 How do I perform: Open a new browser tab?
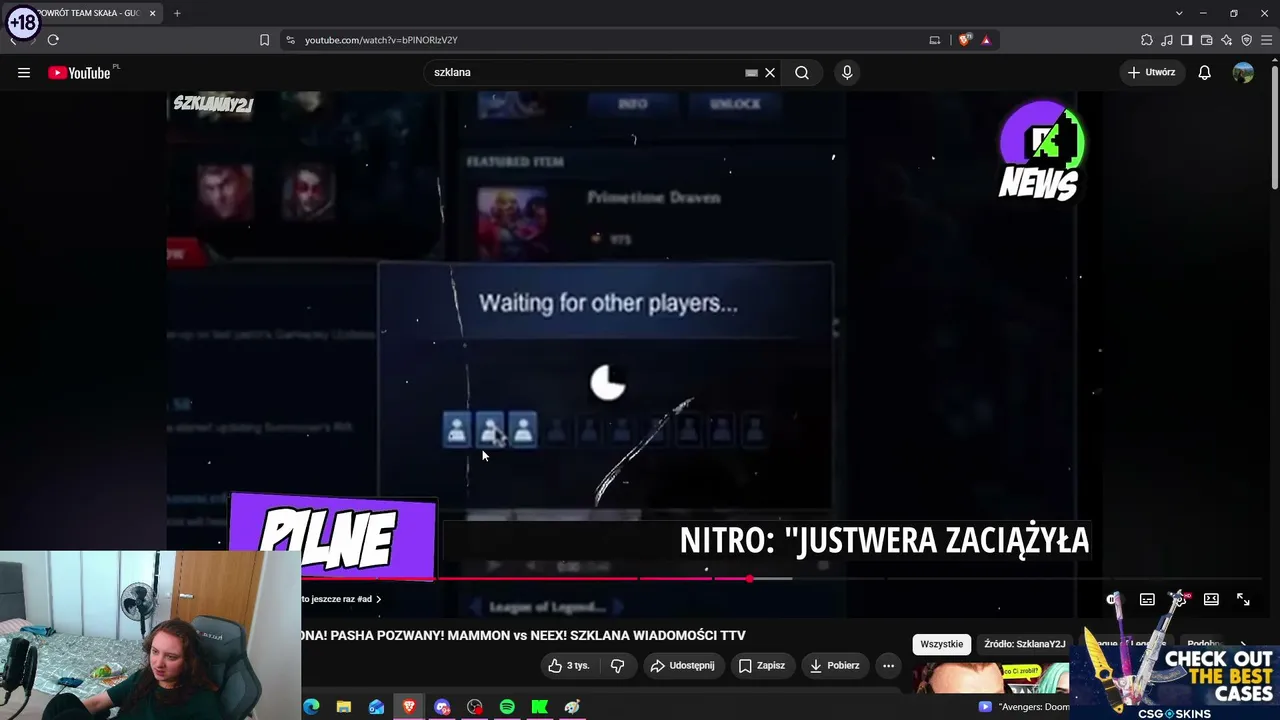(x=177, y=13)
